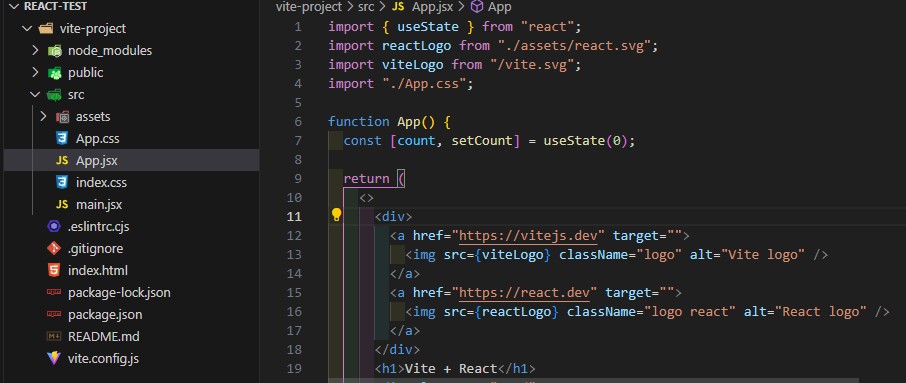Expand the assets folder chevron
Screen dimensions: 906x383
click(x=43, y=116)
